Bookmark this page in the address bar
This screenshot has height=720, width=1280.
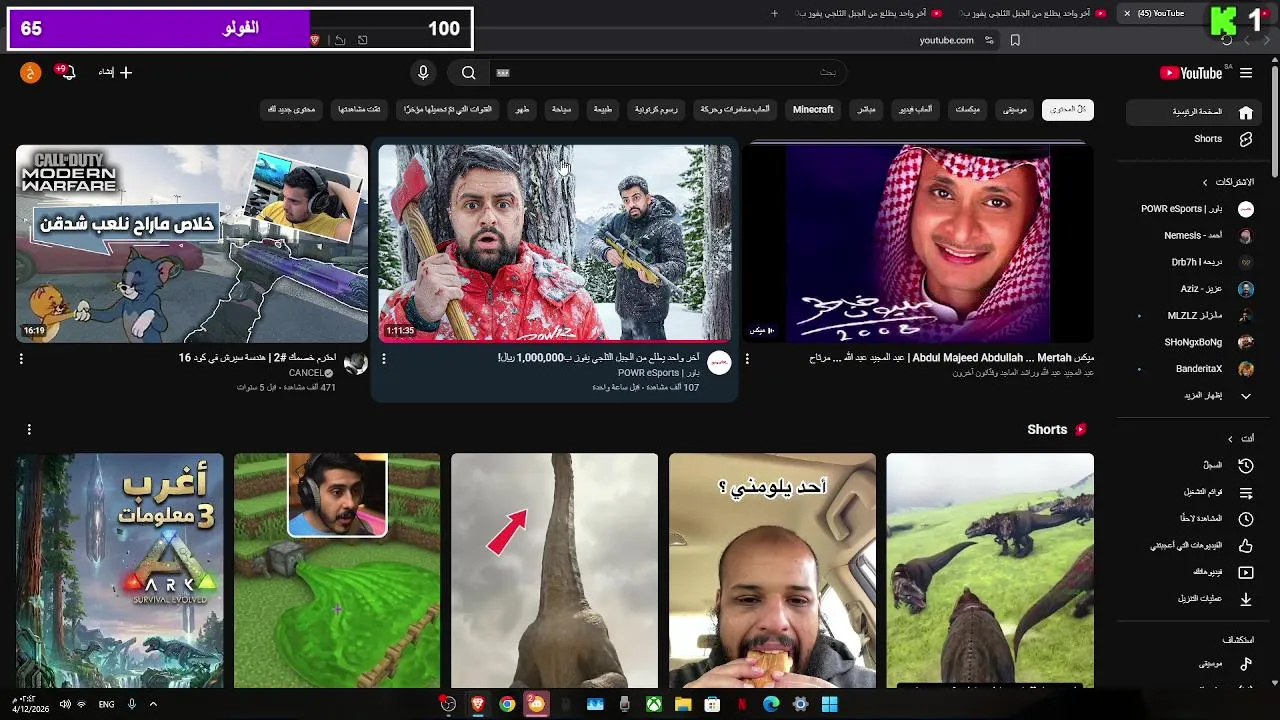[x=1015, y=40]
